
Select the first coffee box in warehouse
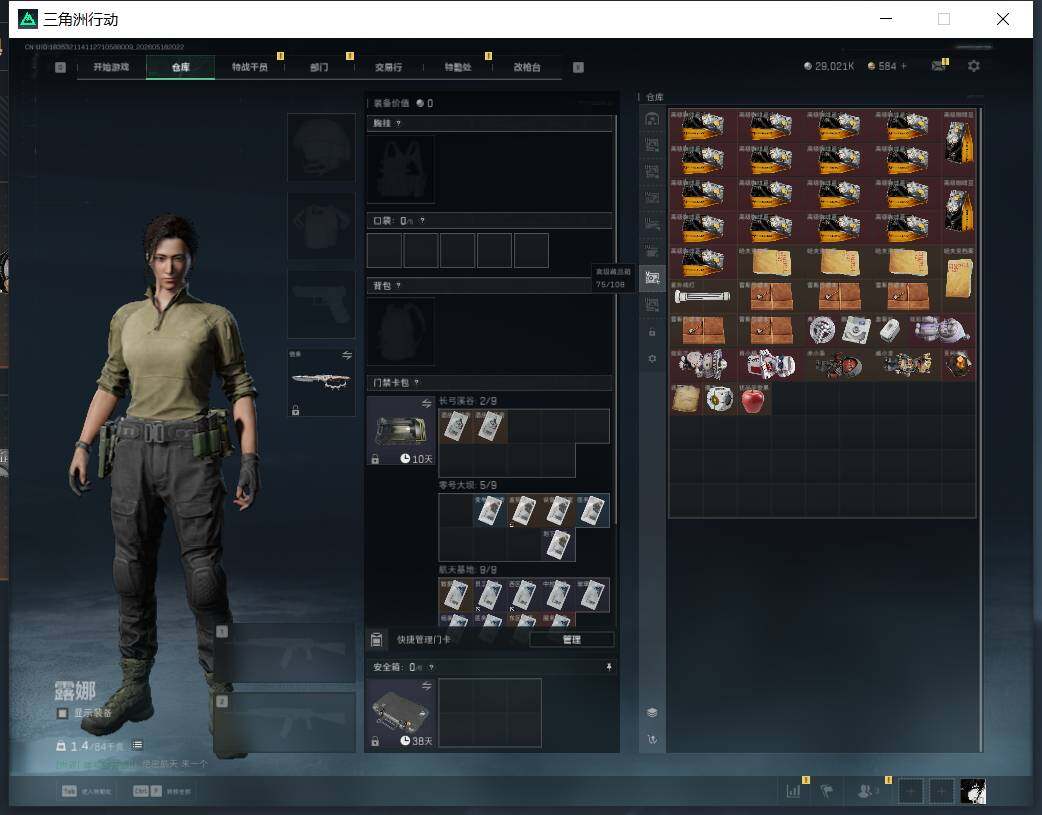[x=702, y=125]
